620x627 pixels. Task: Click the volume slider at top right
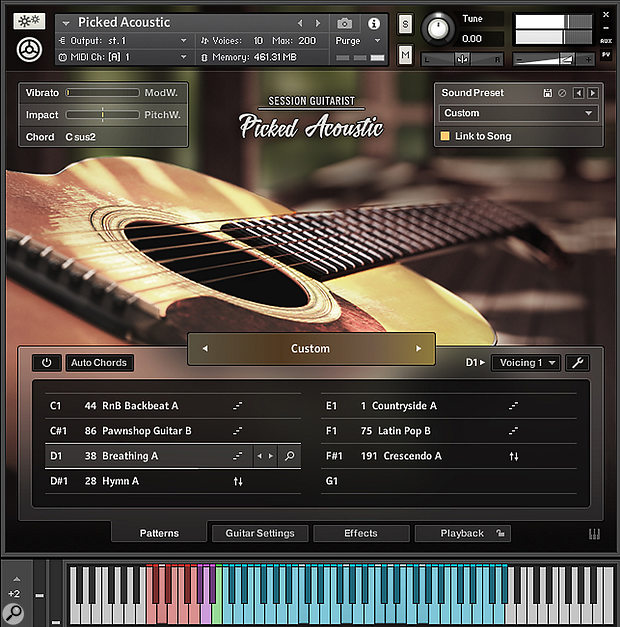point(554,60)
